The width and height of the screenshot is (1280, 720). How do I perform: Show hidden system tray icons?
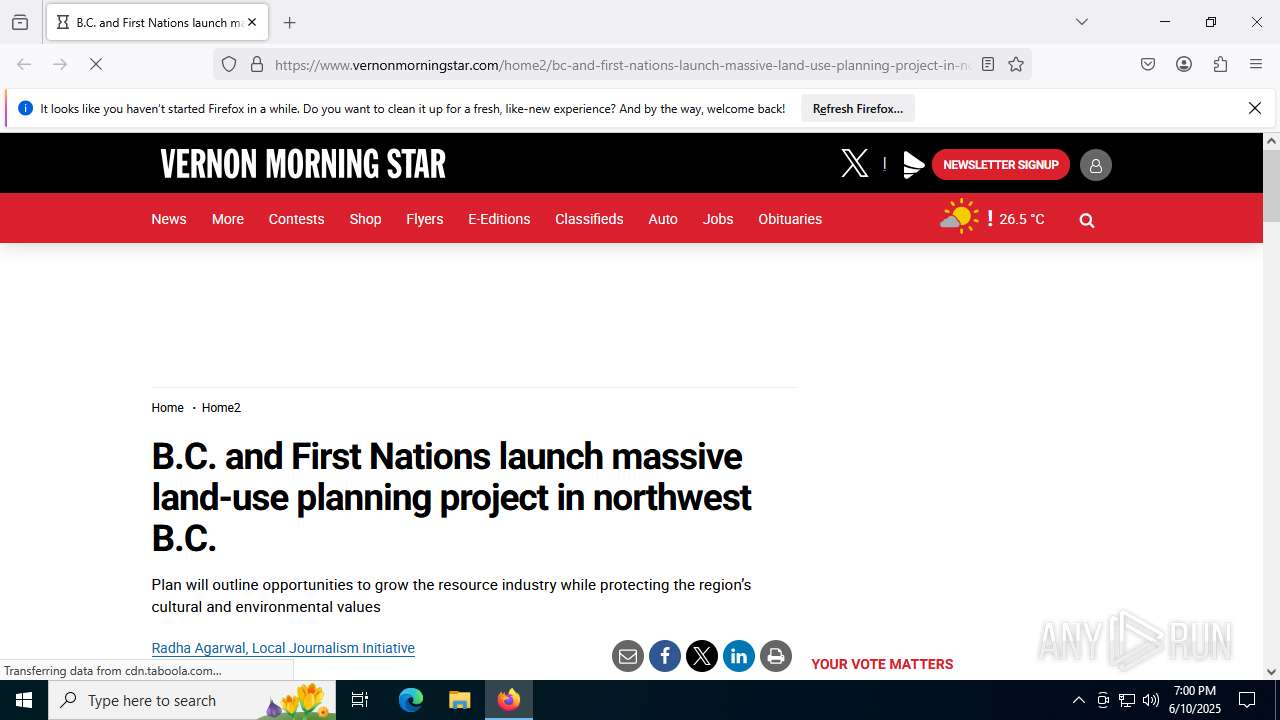point(1078,700)
